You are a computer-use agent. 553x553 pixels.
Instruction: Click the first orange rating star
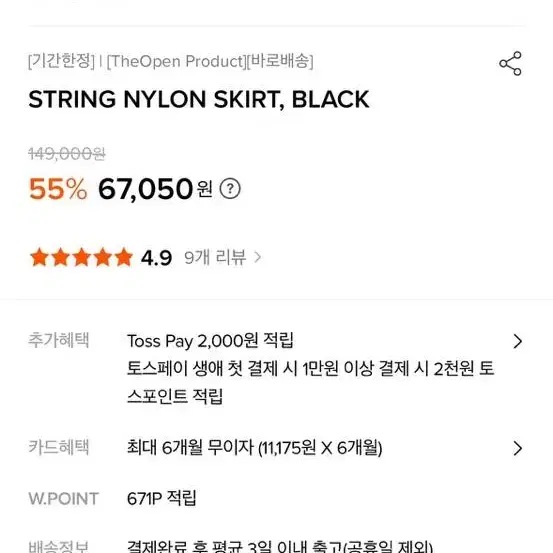coord(39,257)
